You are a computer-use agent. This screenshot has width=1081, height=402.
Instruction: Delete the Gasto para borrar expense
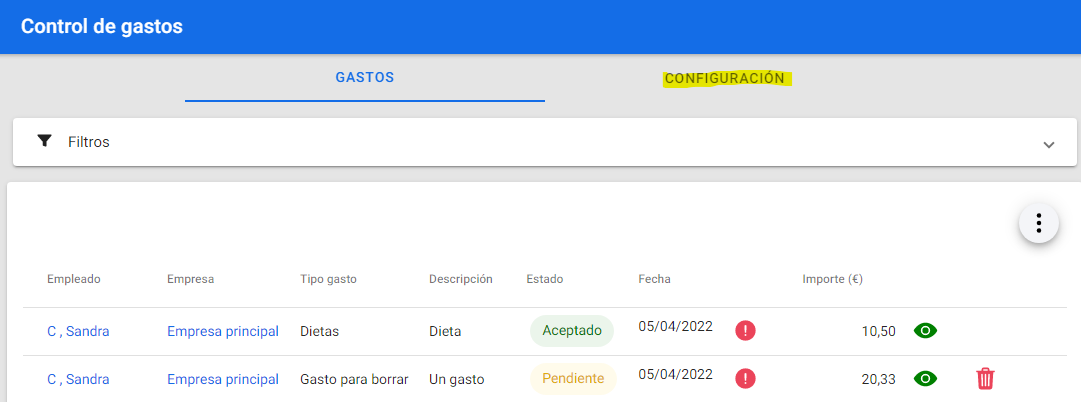pyautogui.click(x=985, y=379)
